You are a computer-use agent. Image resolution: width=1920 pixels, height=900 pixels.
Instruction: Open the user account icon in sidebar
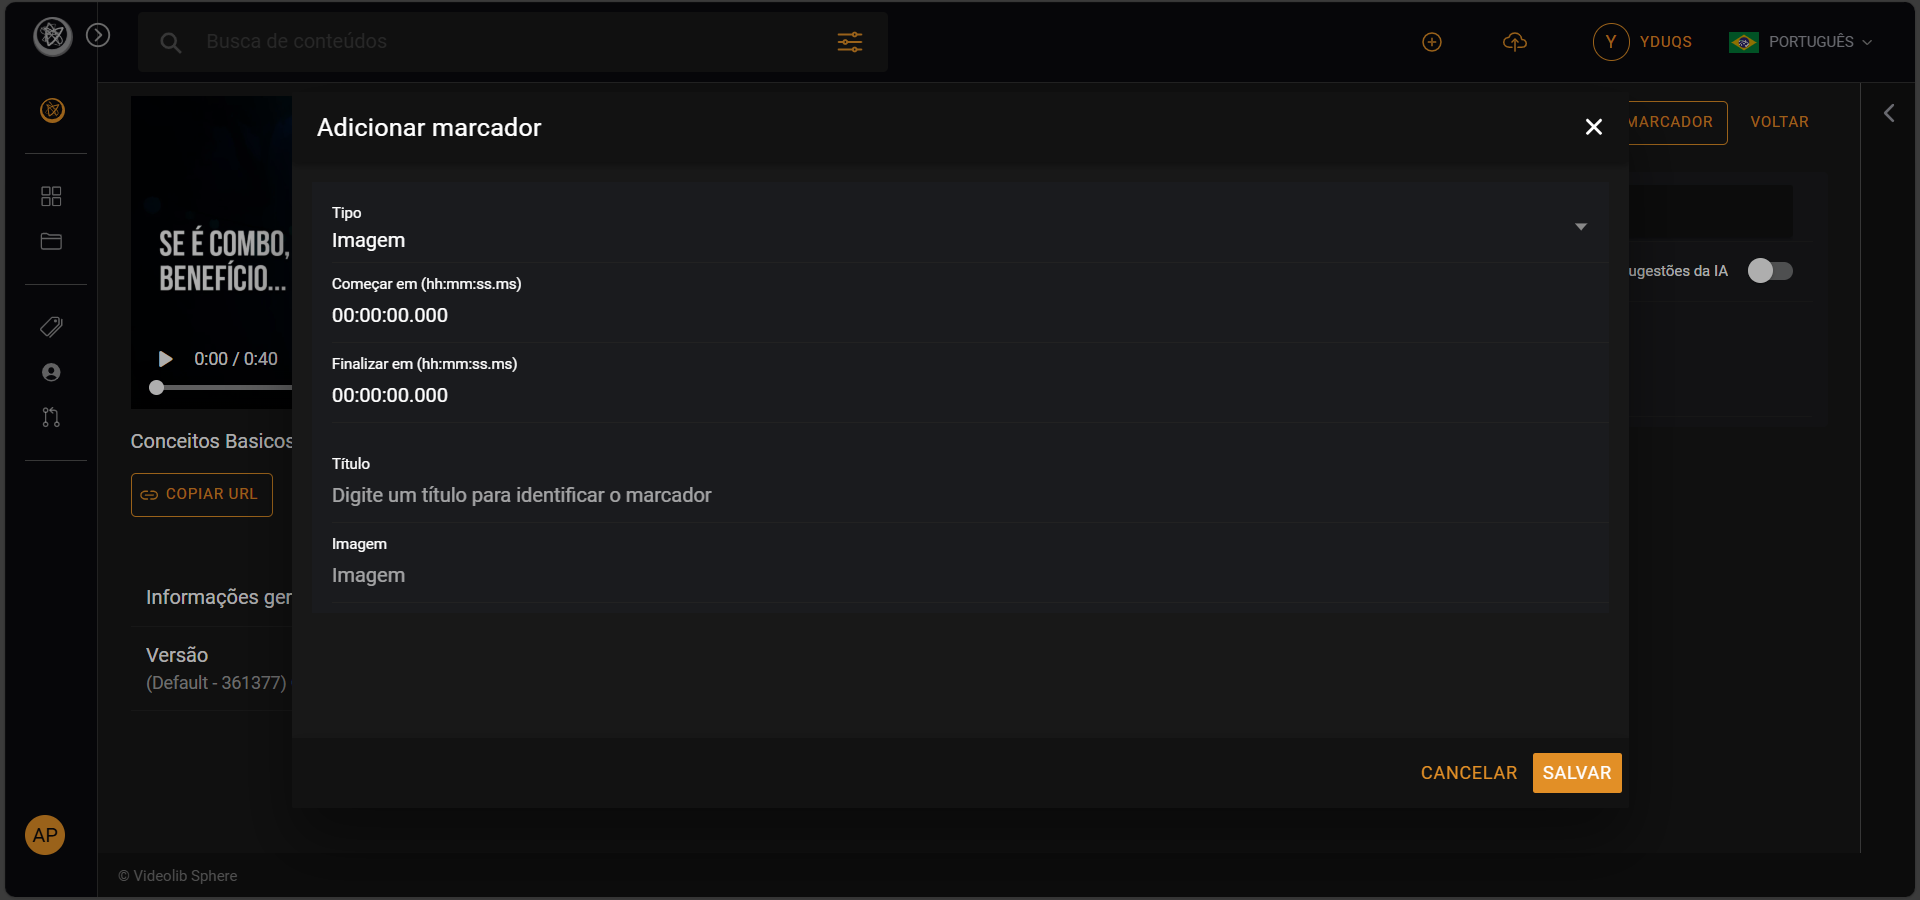(51, 372)
